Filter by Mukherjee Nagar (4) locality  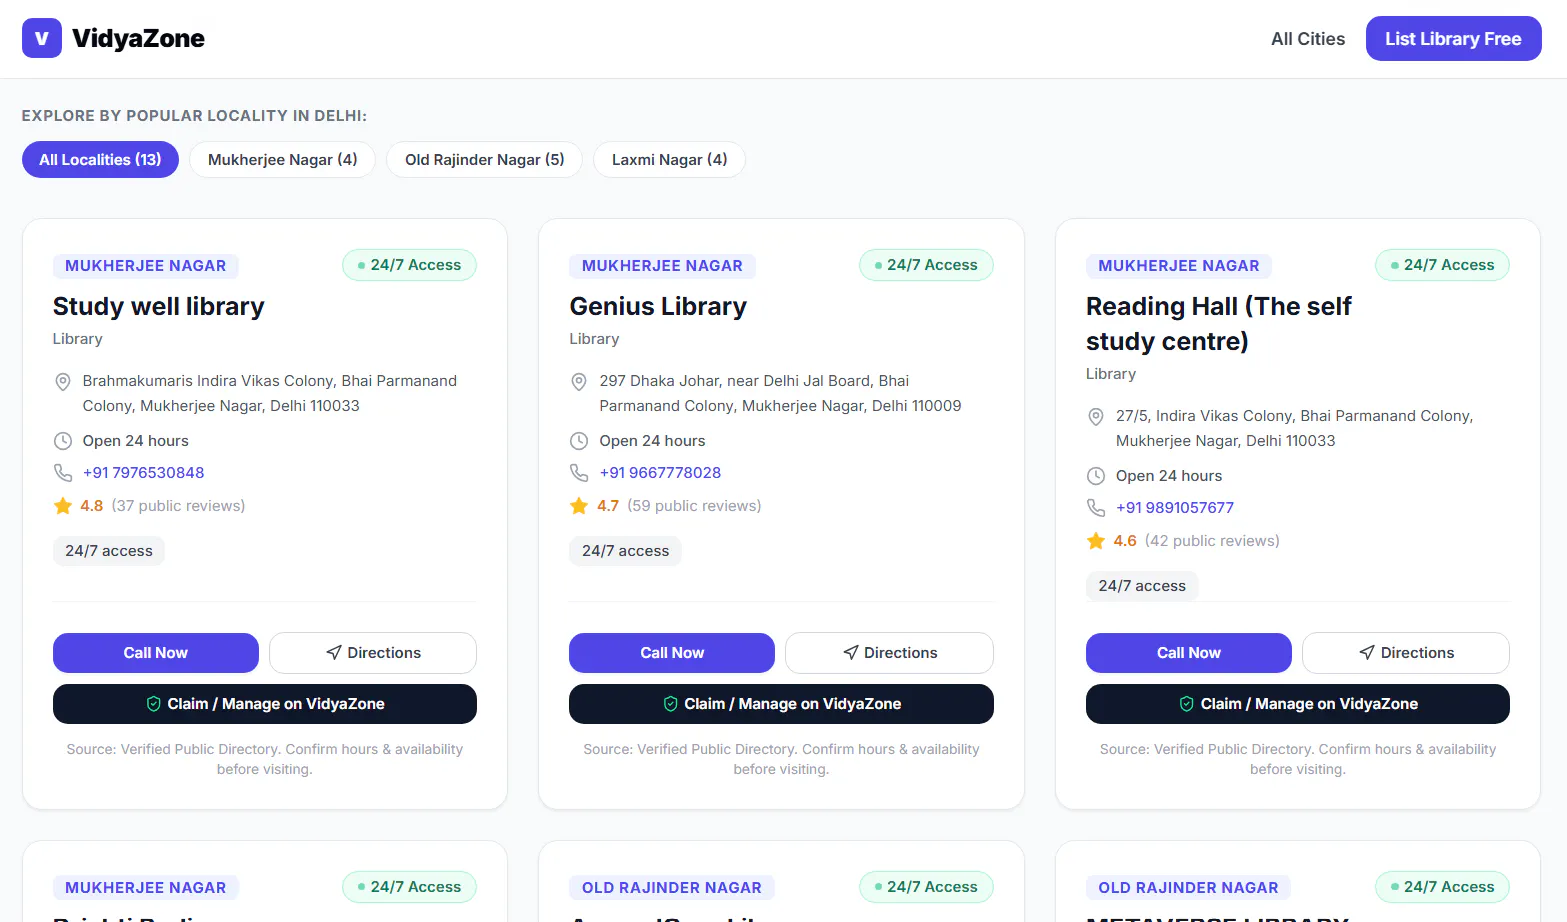[x=282, y=160]
